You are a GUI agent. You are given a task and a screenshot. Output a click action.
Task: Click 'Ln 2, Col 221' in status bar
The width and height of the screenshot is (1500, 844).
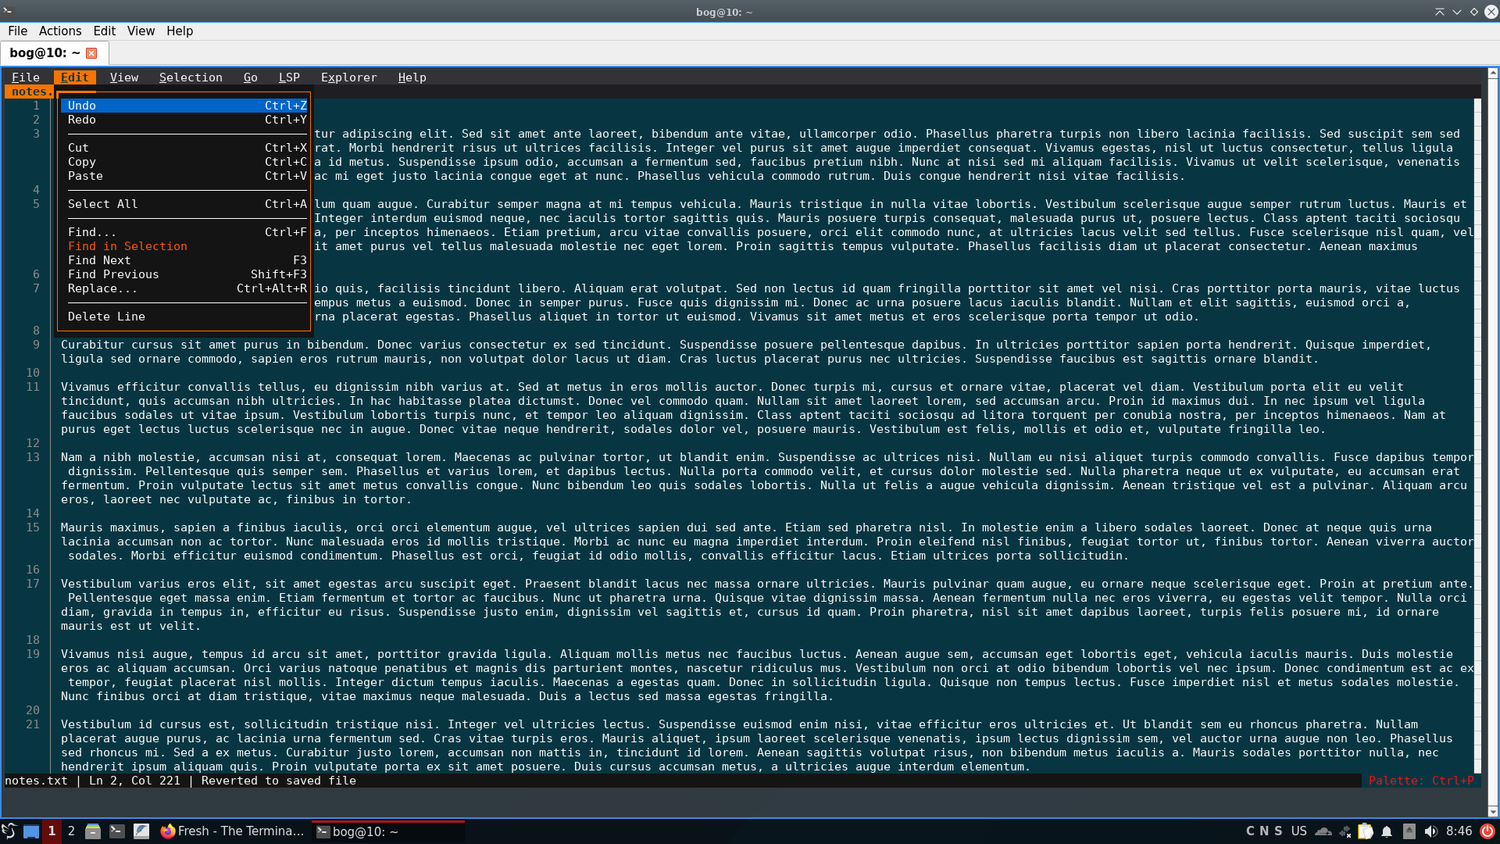point(135,780)
